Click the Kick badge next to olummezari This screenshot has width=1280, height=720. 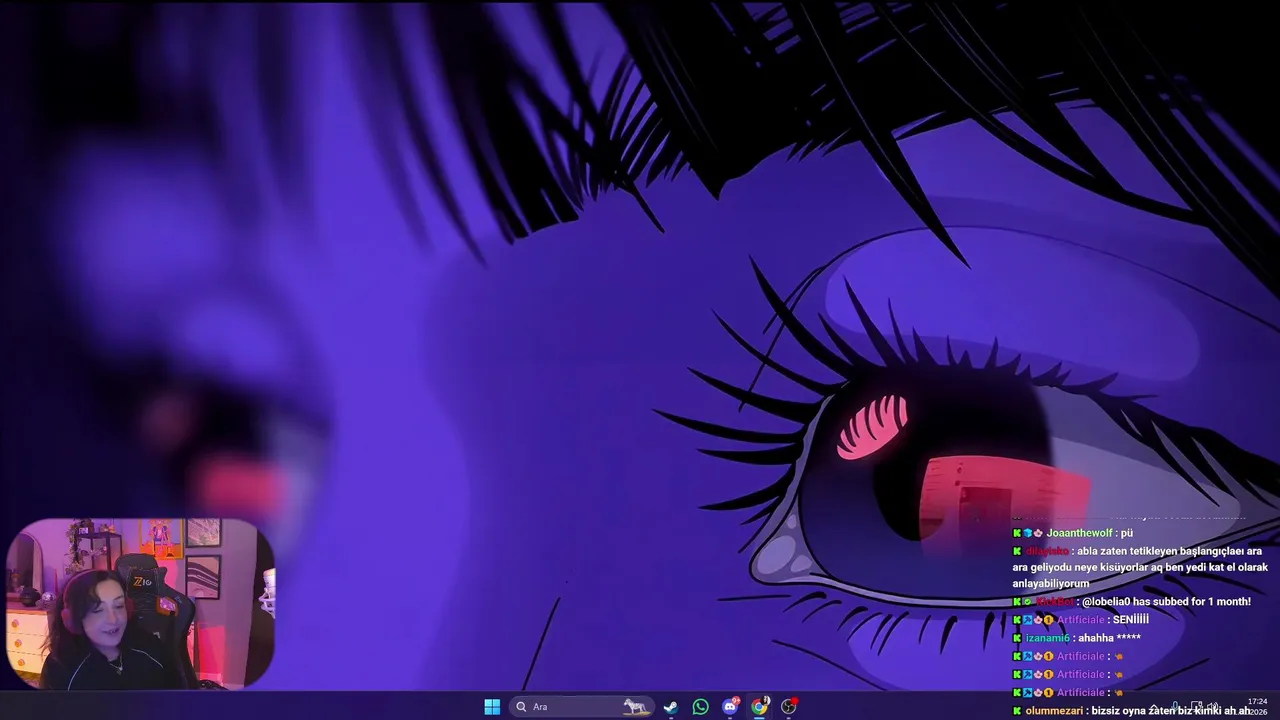click(x=1017, y=710)
